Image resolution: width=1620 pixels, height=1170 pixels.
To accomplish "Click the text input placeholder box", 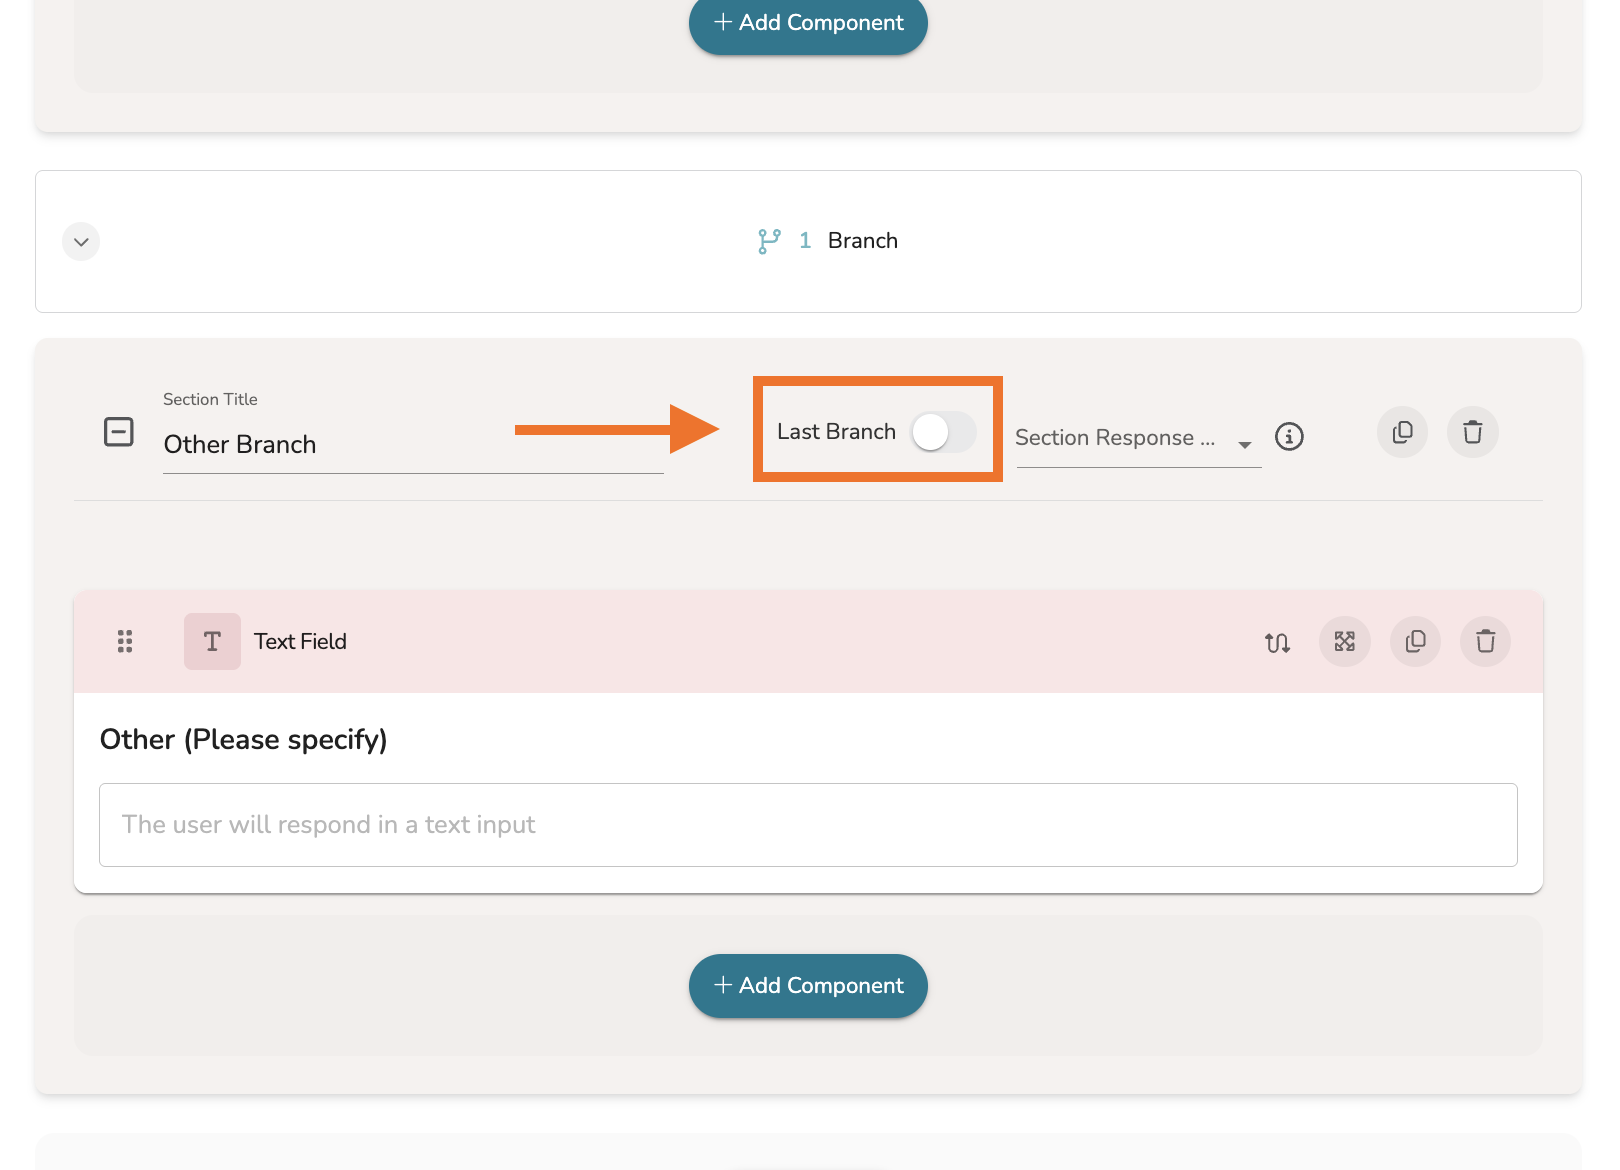I will pyautogui.click(x=808, y=825).
